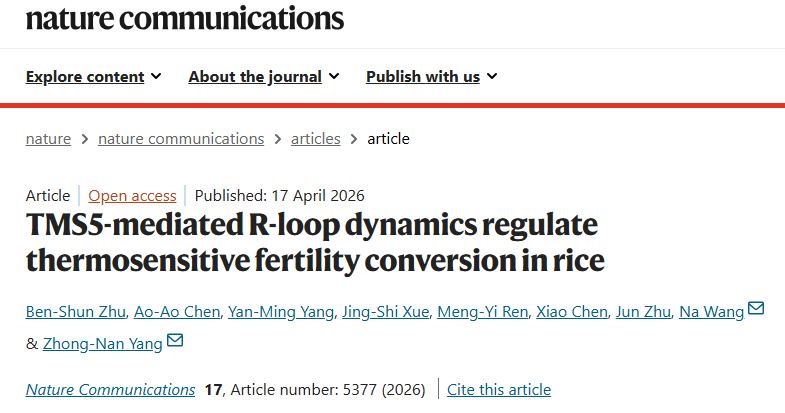View author Ben-Shun Zhu

[76, 312]
